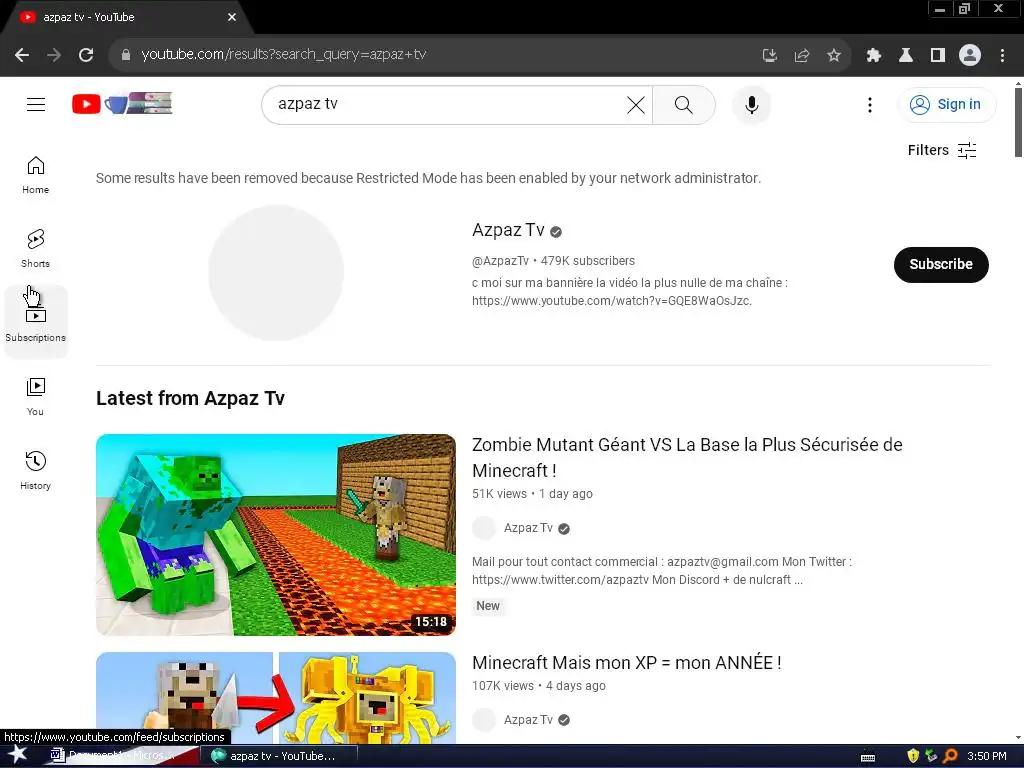
Task: Open the Chrome profile avatar
Action: pyautogui.click(x=970, y=56)
